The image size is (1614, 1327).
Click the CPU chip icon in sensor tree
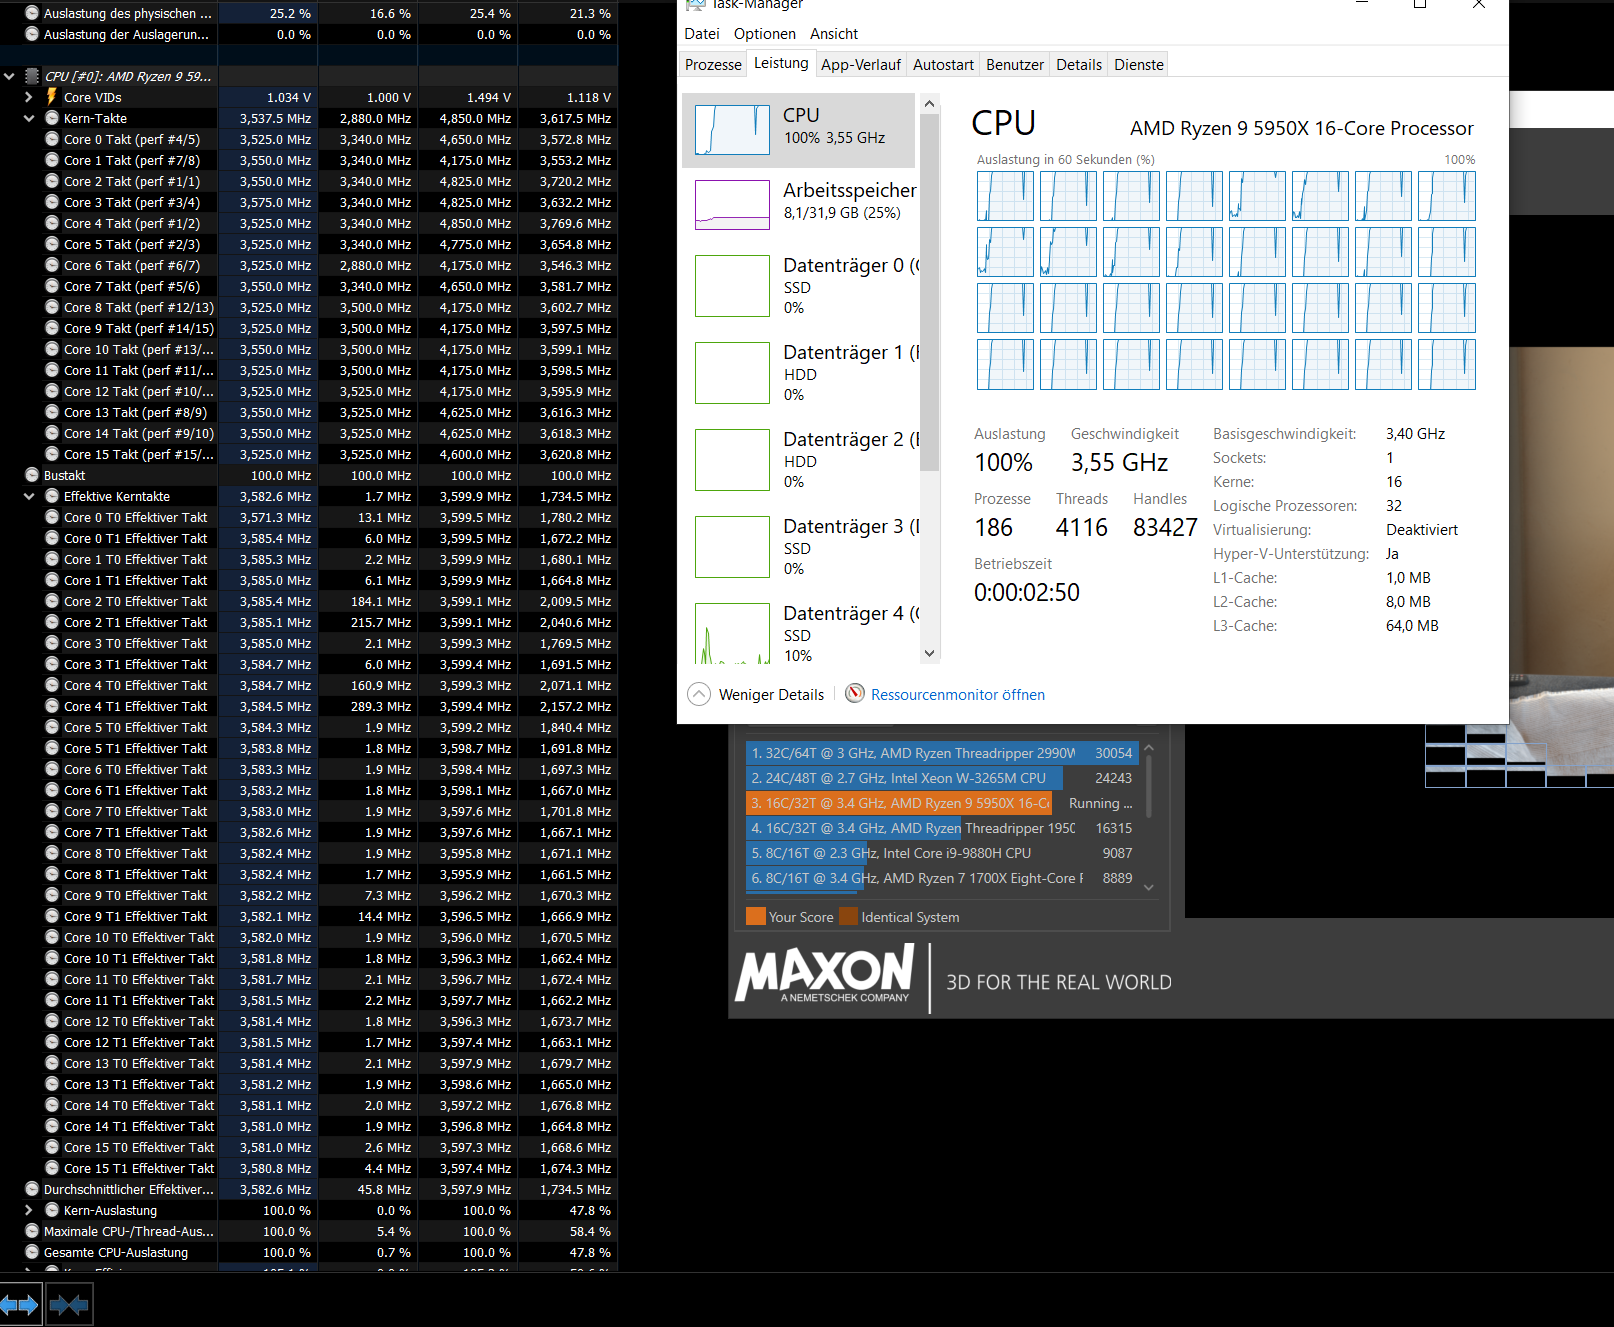click(x=32, y=76)
